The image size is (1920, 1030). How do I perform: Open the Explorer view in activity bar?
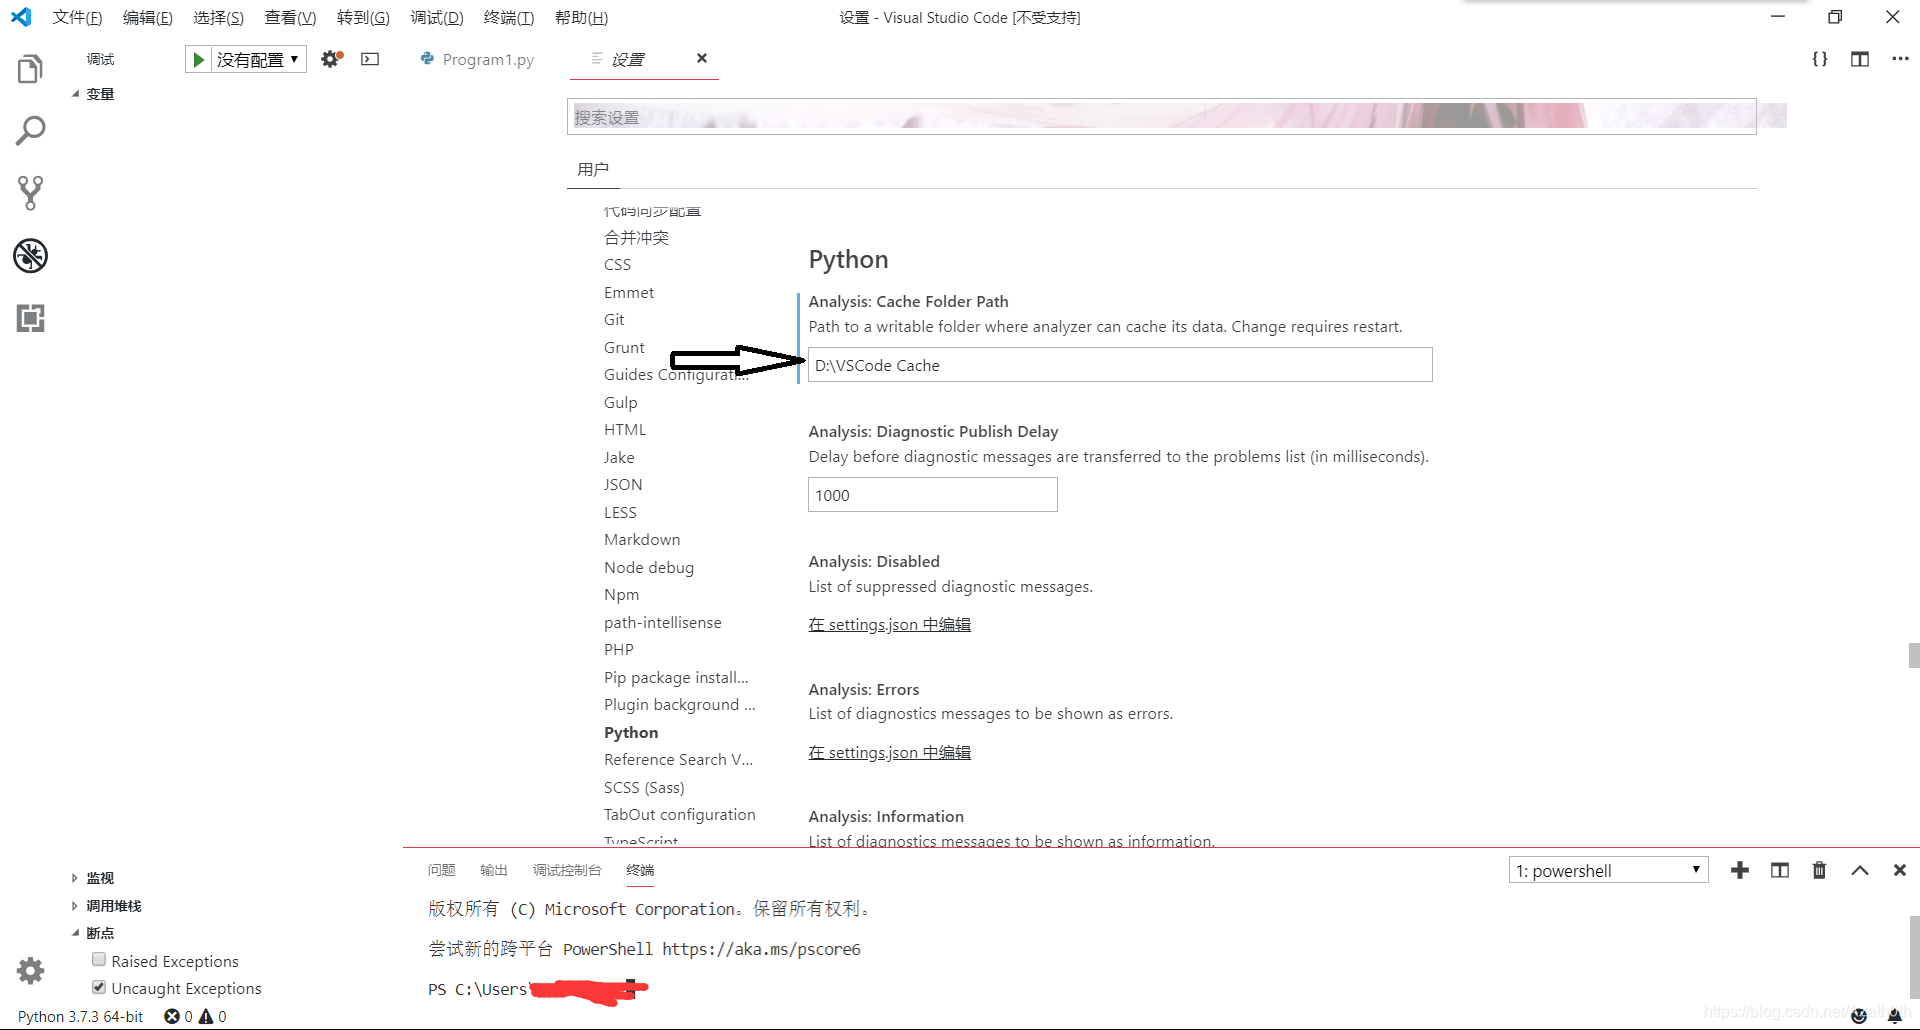point(30,69)
